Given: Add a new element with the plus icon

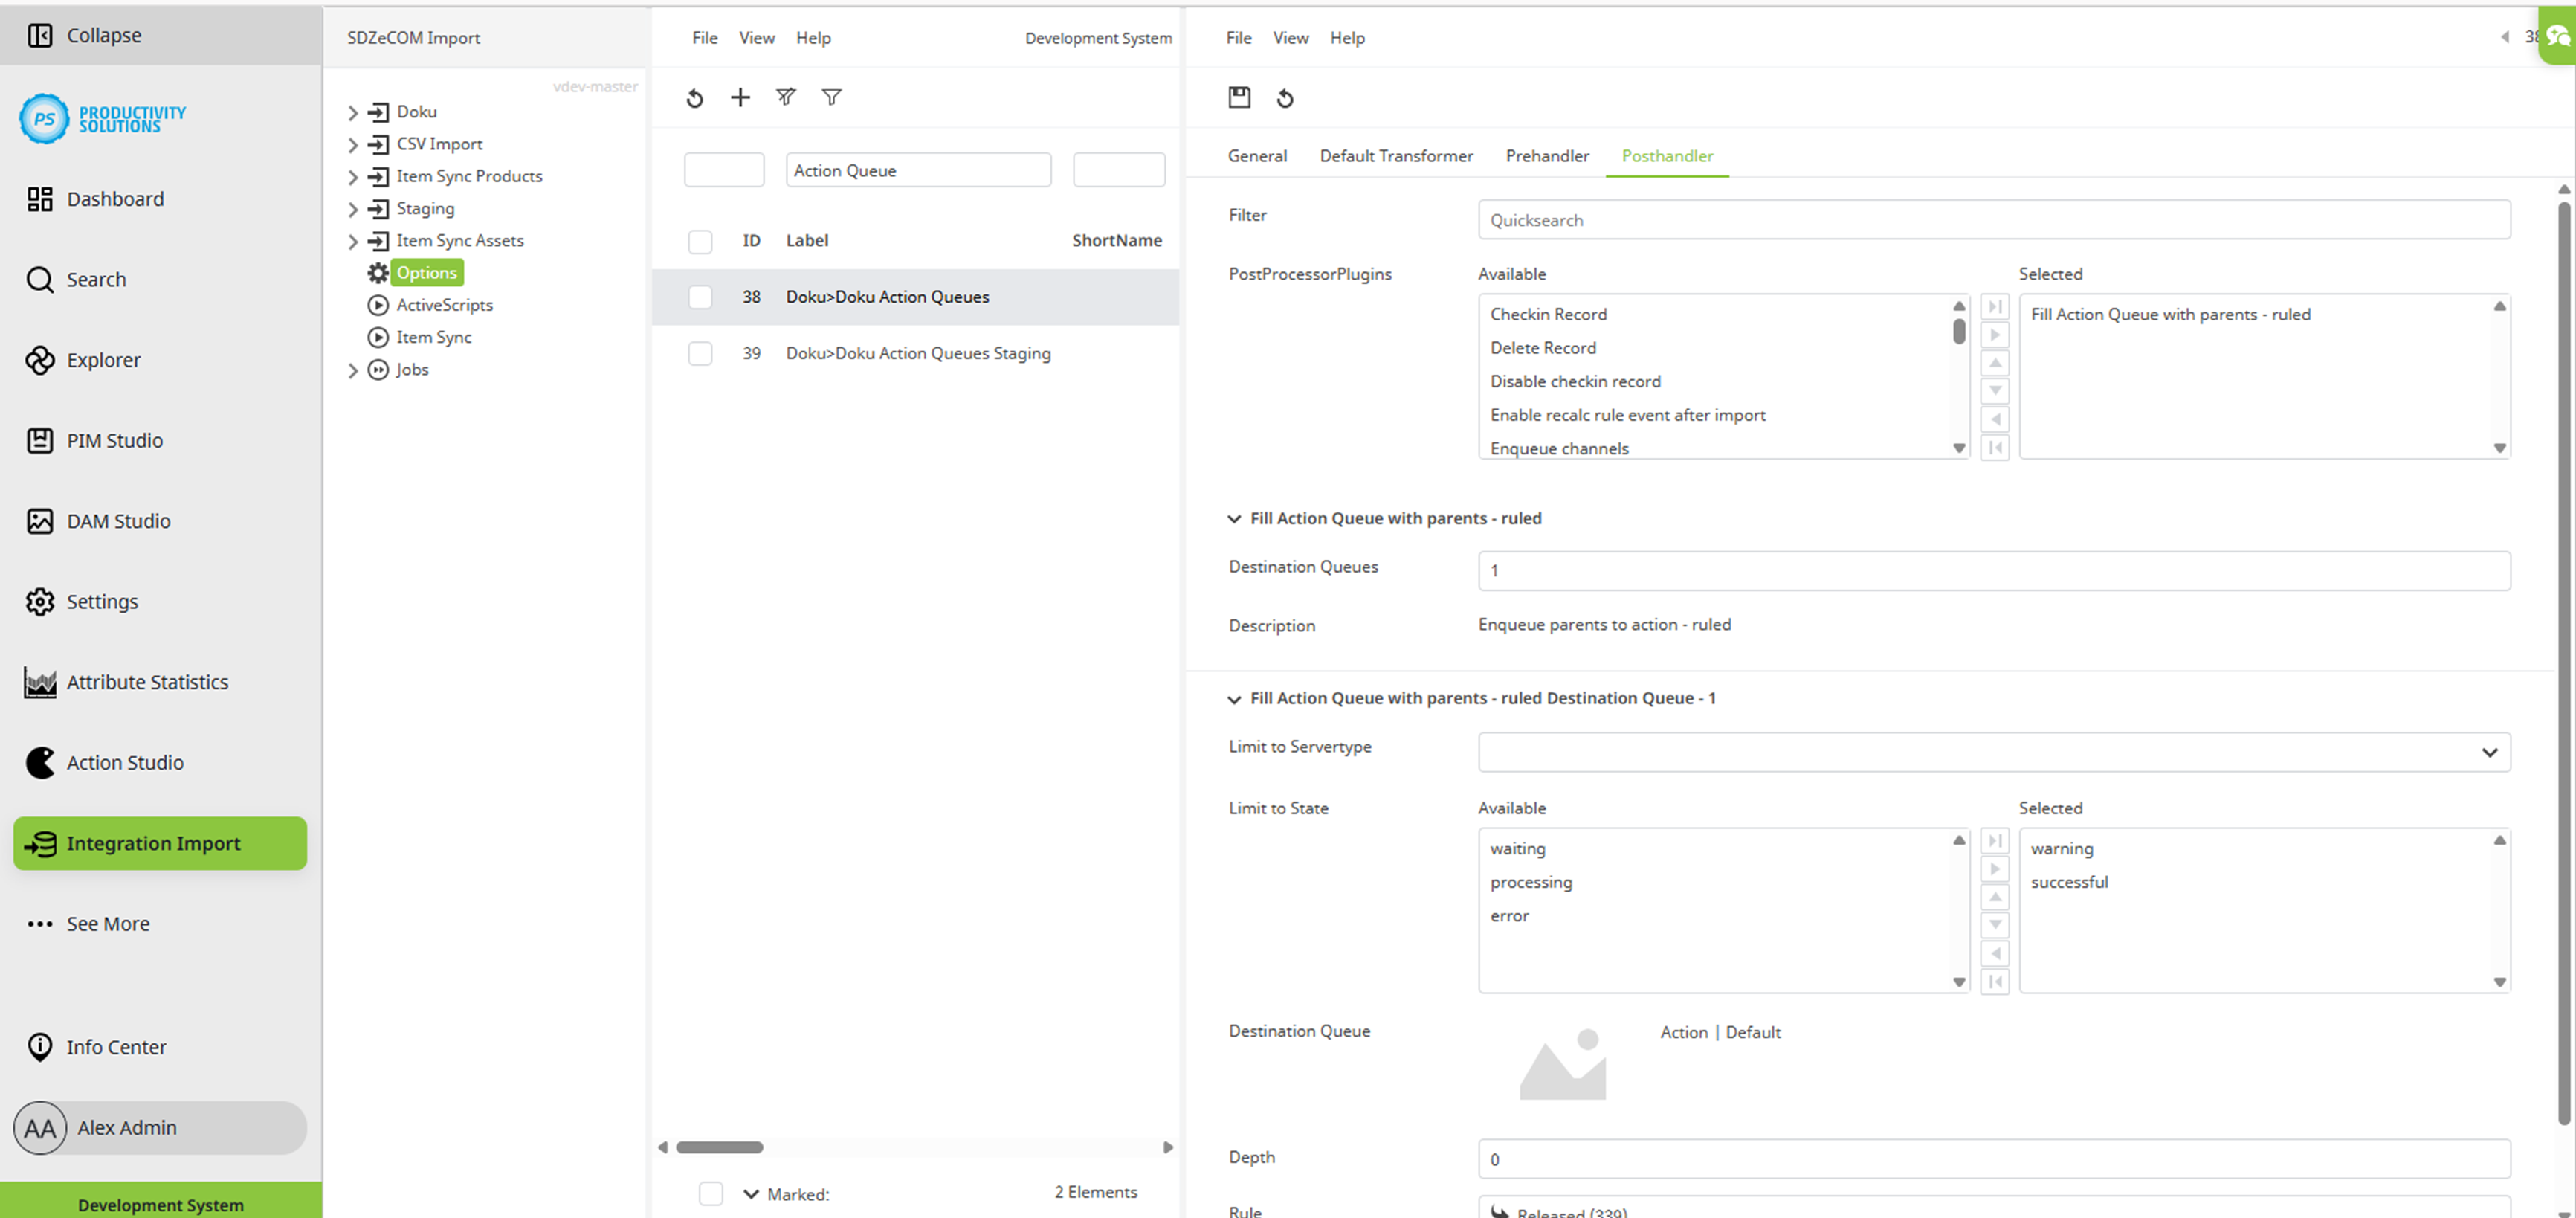Looking at the screenshot, I should click(740, 97).
